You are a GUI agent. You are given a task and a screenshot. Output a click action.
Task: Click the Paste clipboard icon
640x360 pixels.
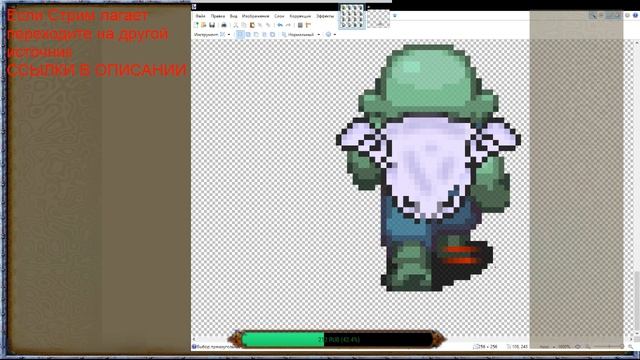[252, 25]
